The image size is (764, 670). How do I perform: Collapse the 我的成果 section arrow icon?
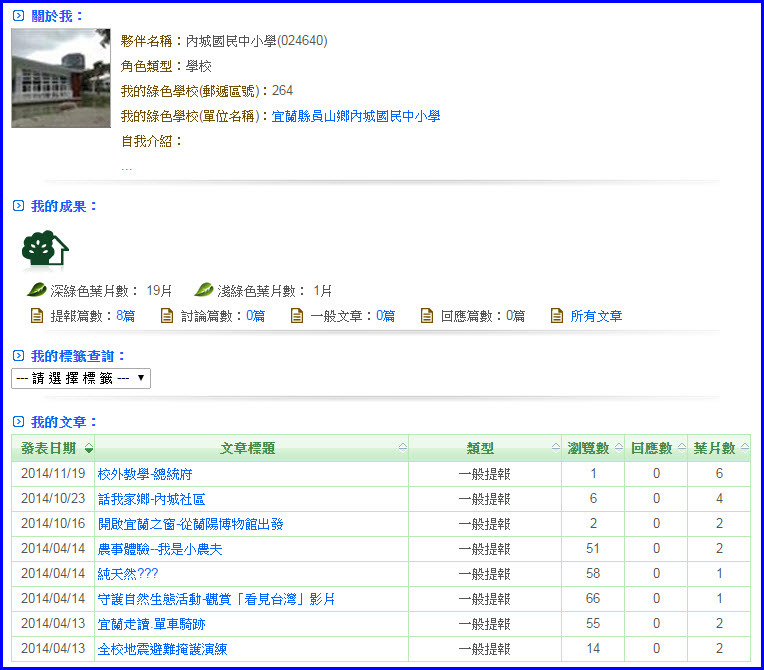tap(18, 206)
